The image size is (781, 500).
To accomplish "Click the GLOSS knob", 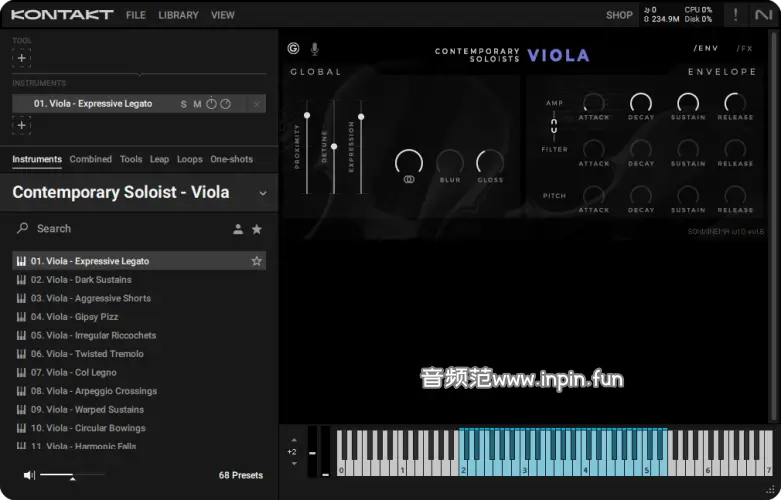I will click(x=490, y=162).
